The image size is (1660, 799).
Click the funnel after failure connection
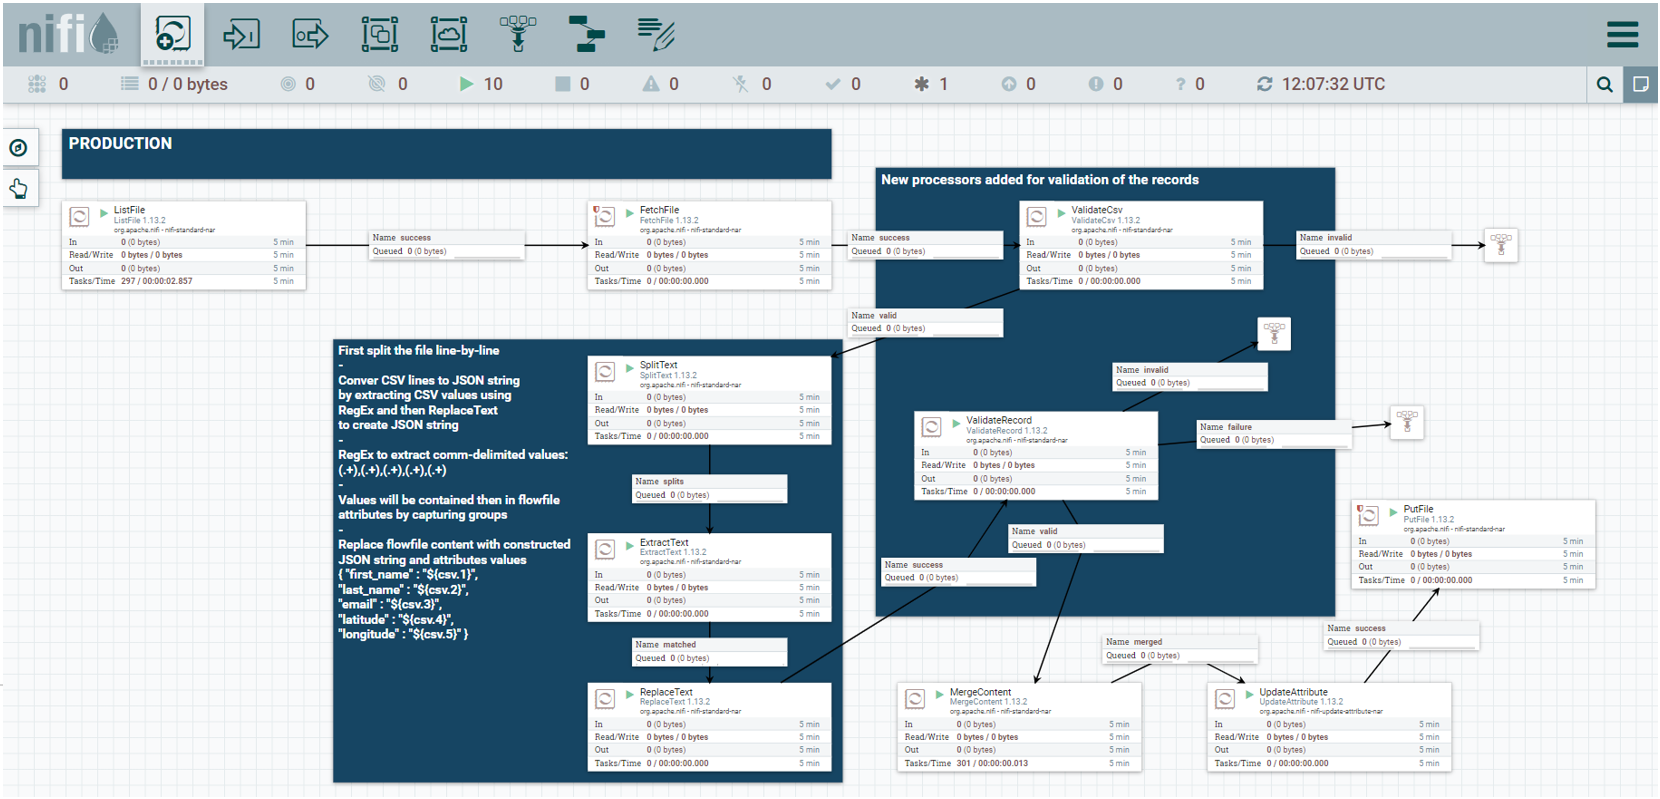tap(1406, 422)
